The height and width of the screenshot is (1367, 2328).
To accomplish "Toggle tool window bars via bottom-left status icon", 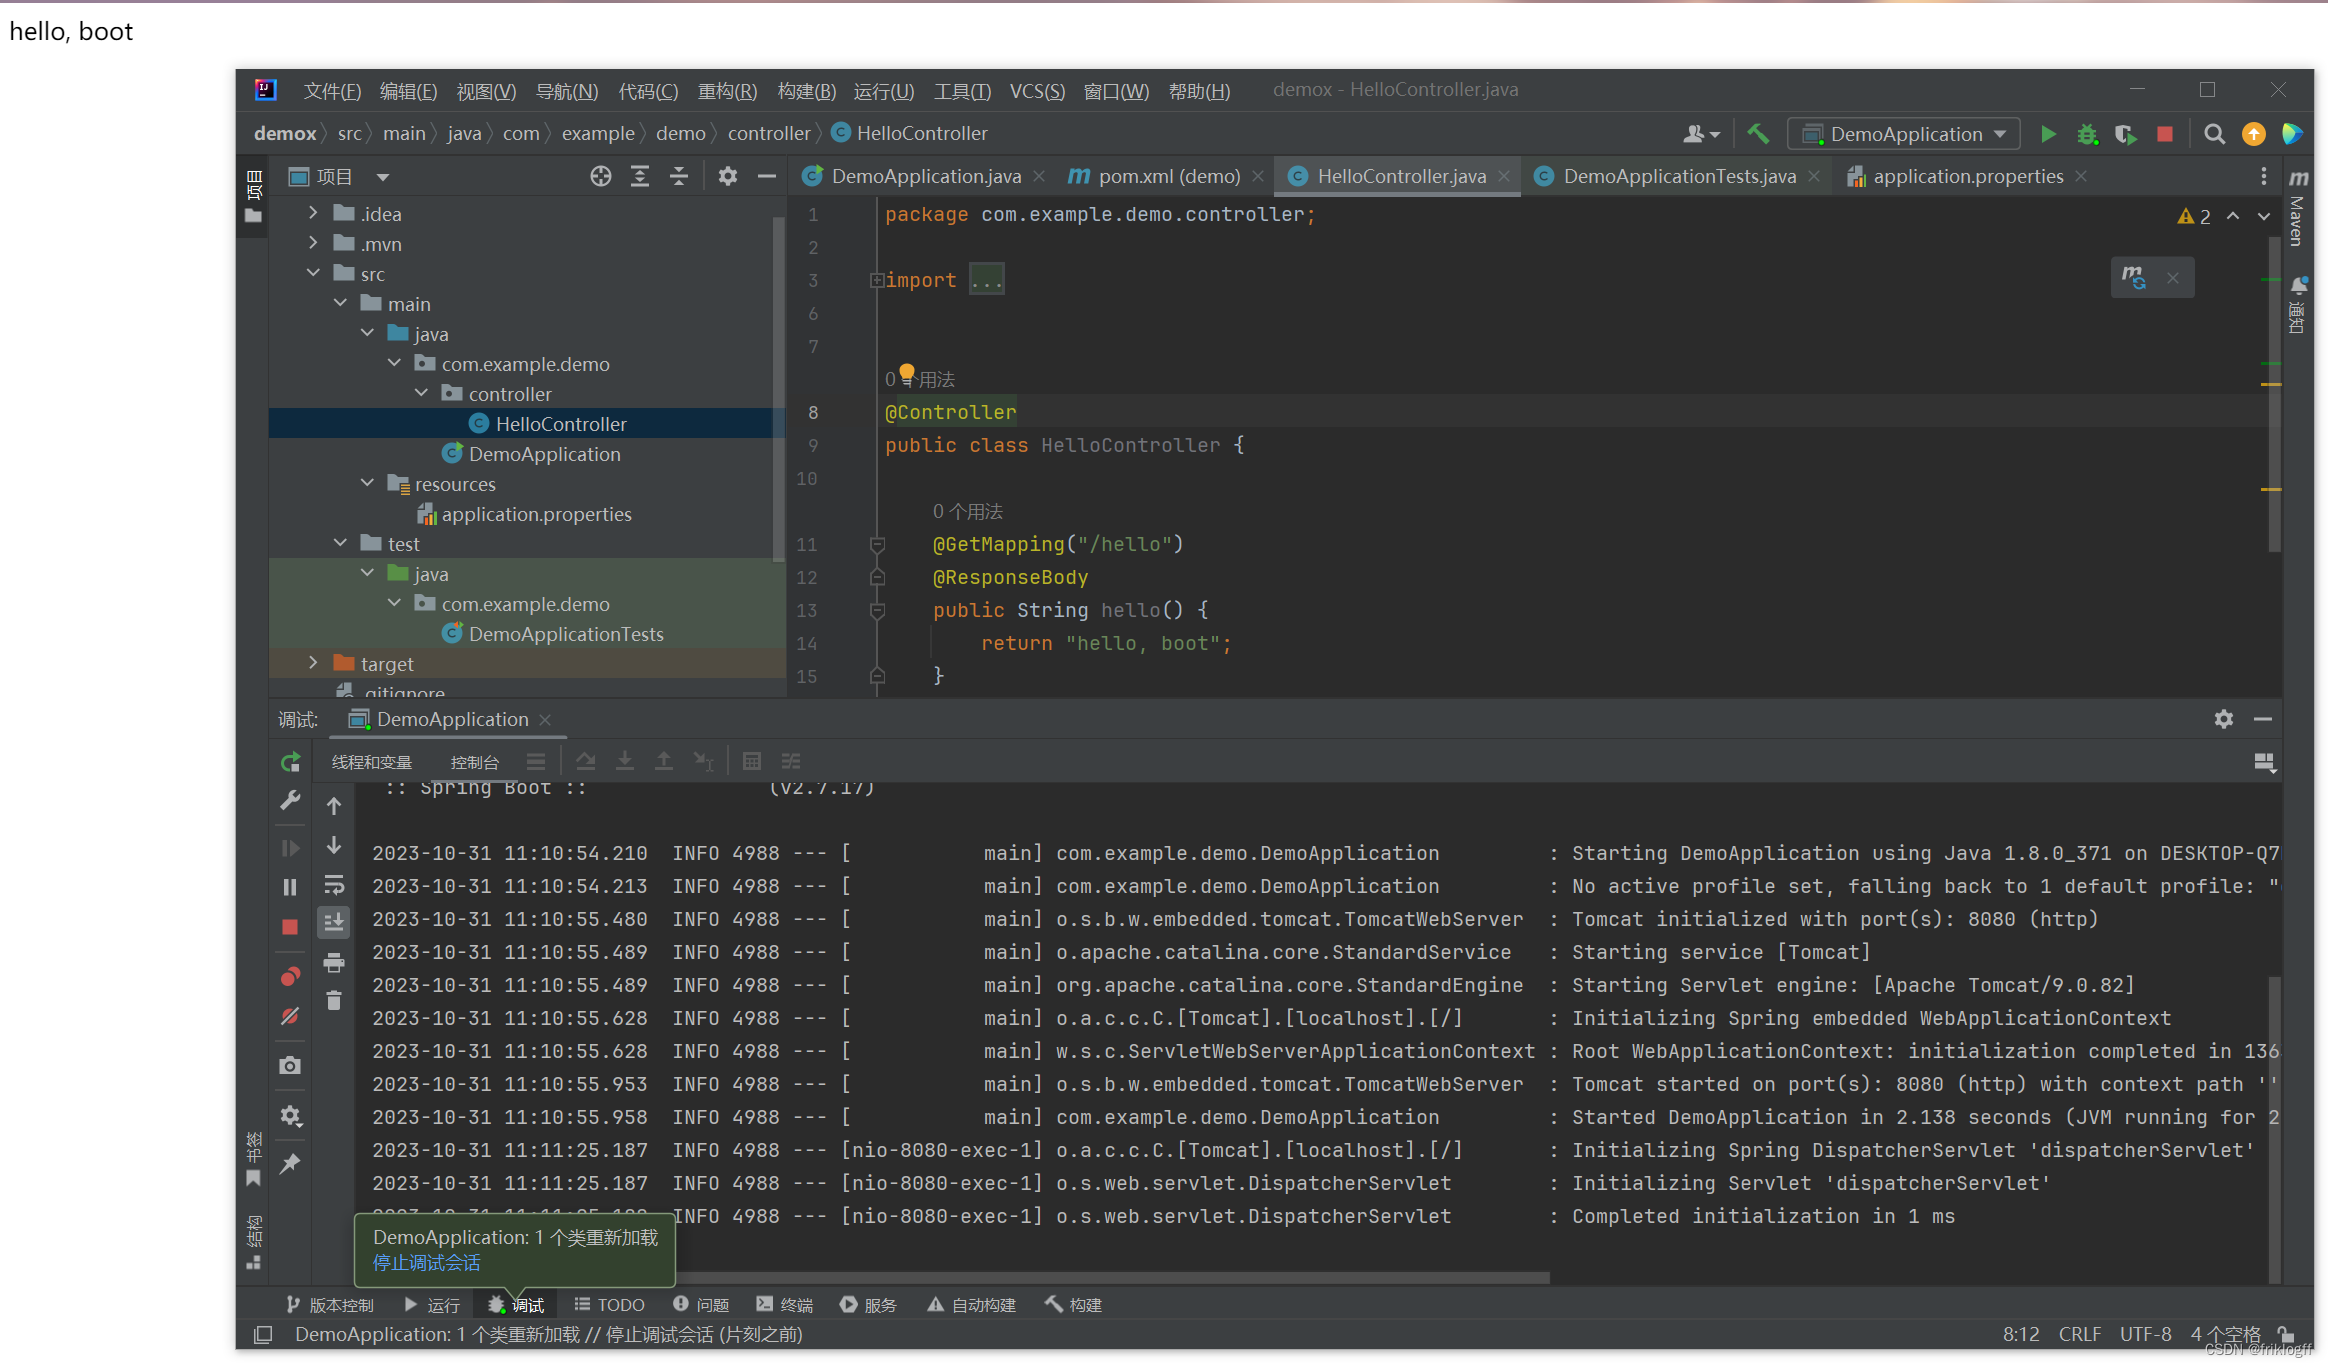I will click(x=263, y=1335).
